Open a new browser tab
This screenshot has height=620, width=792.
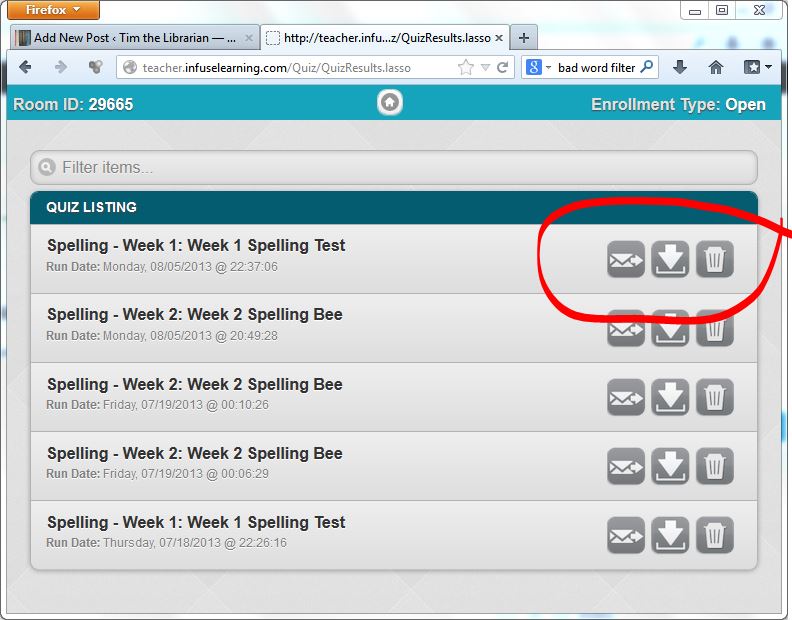click(x=524, y=38)
